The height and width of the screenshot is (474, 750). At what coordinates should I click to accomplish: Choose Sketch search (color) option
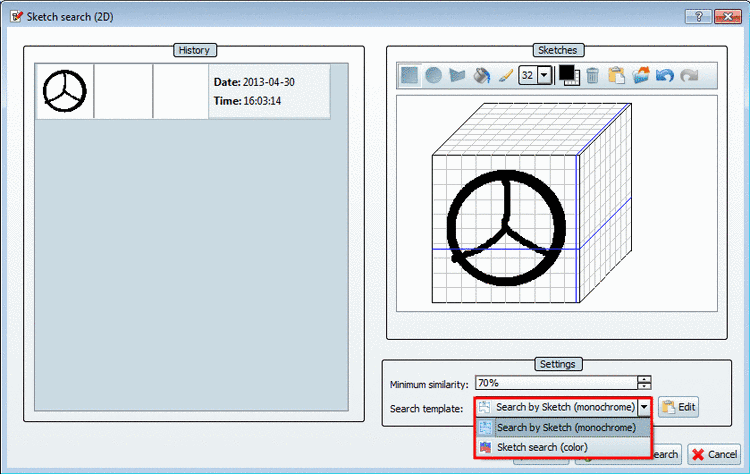[x=563, y=447]
